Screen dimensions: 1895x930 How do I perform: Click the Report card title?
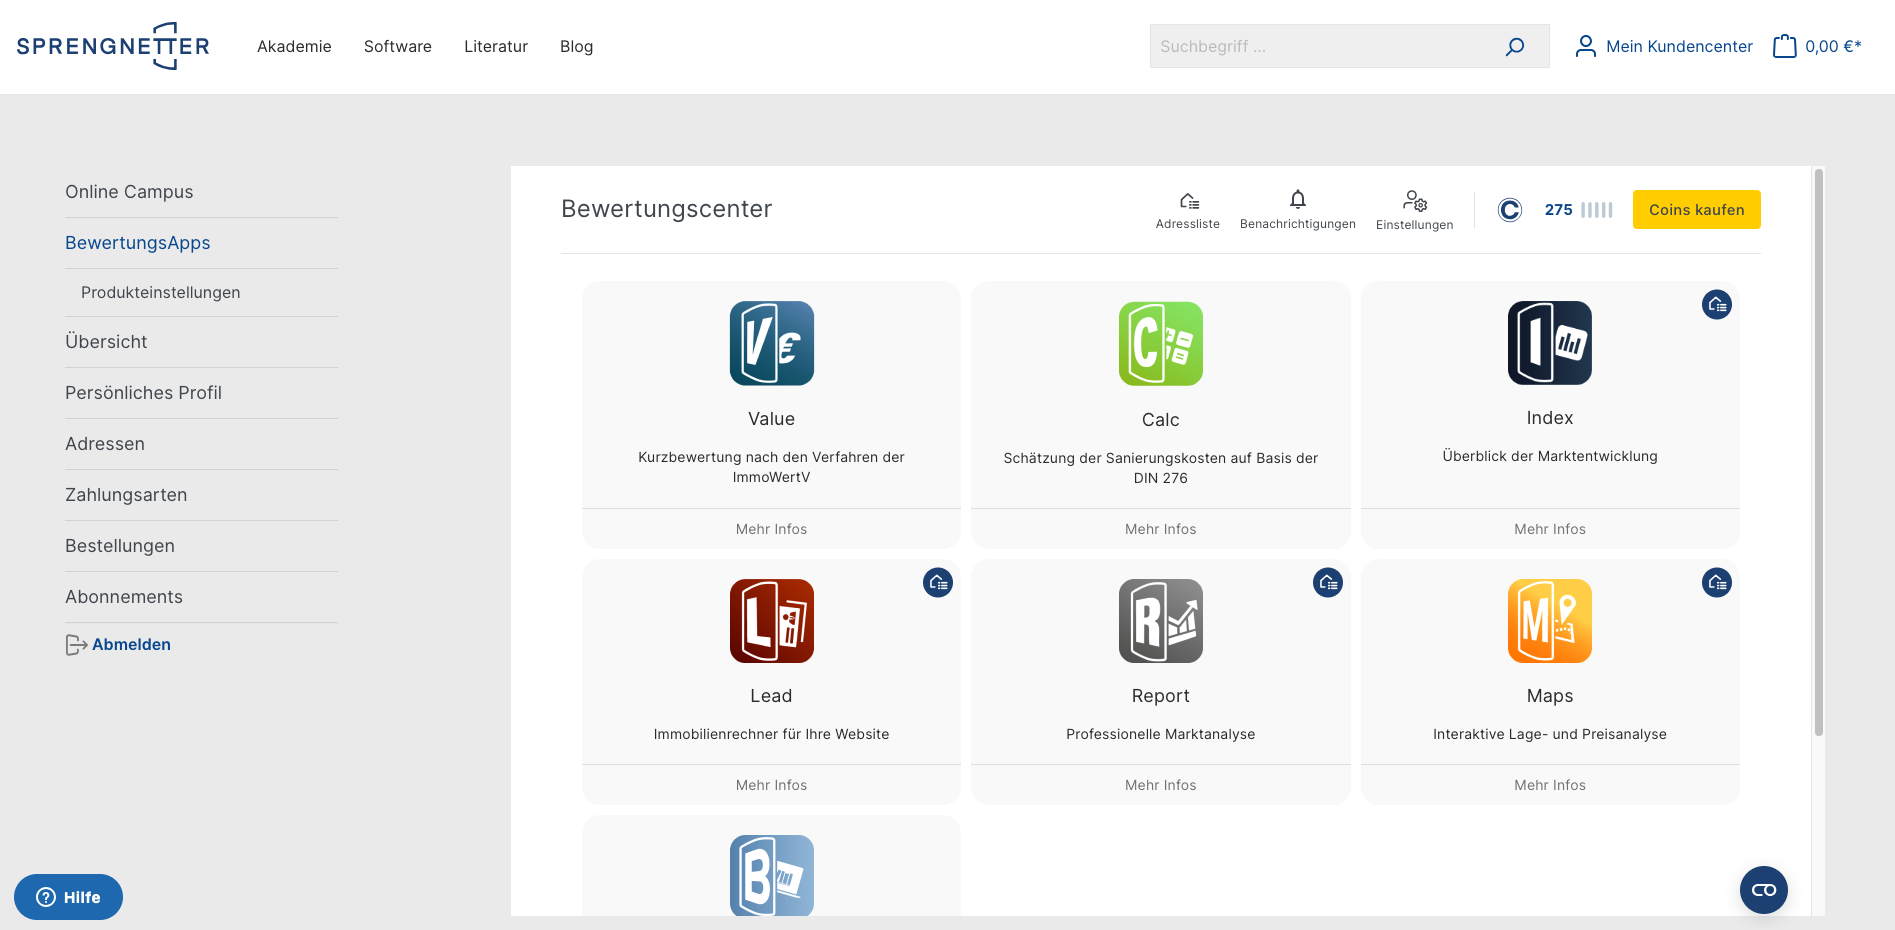tap(1160, 696)
